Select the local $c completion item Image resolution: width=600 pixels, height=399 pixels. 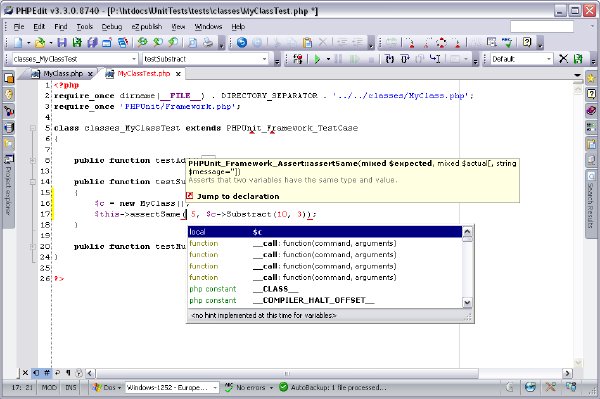point(325,232)
